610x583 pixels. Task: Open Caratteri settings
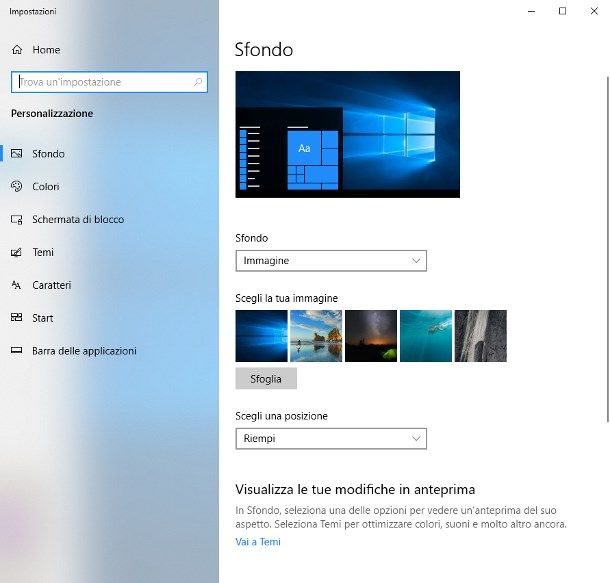pyautogui.click(x=109, y=285)
